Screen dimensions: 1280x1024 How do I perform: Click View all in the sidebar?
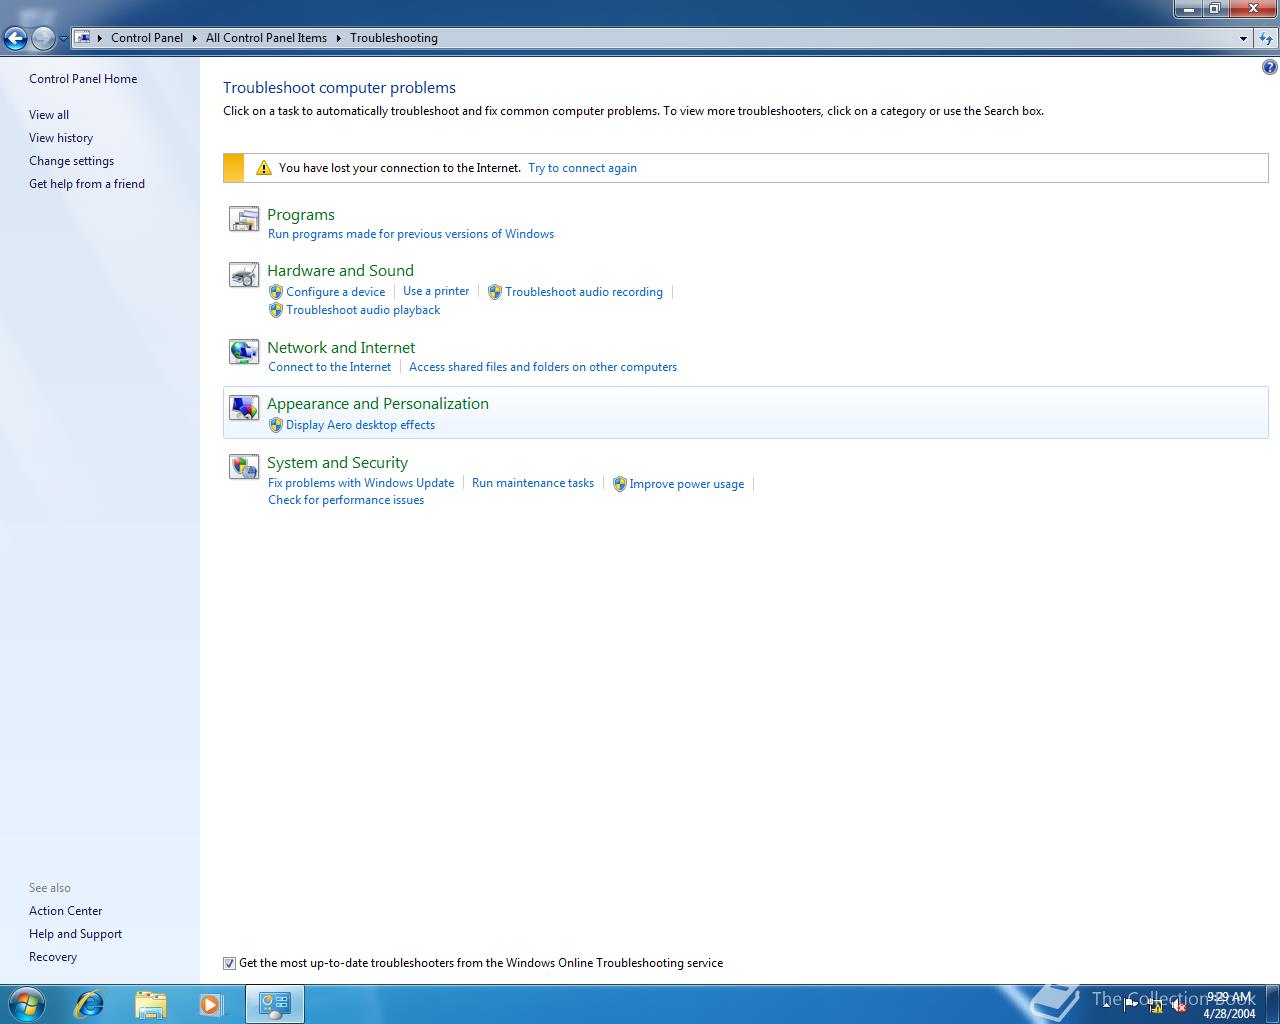coord(49,115)
